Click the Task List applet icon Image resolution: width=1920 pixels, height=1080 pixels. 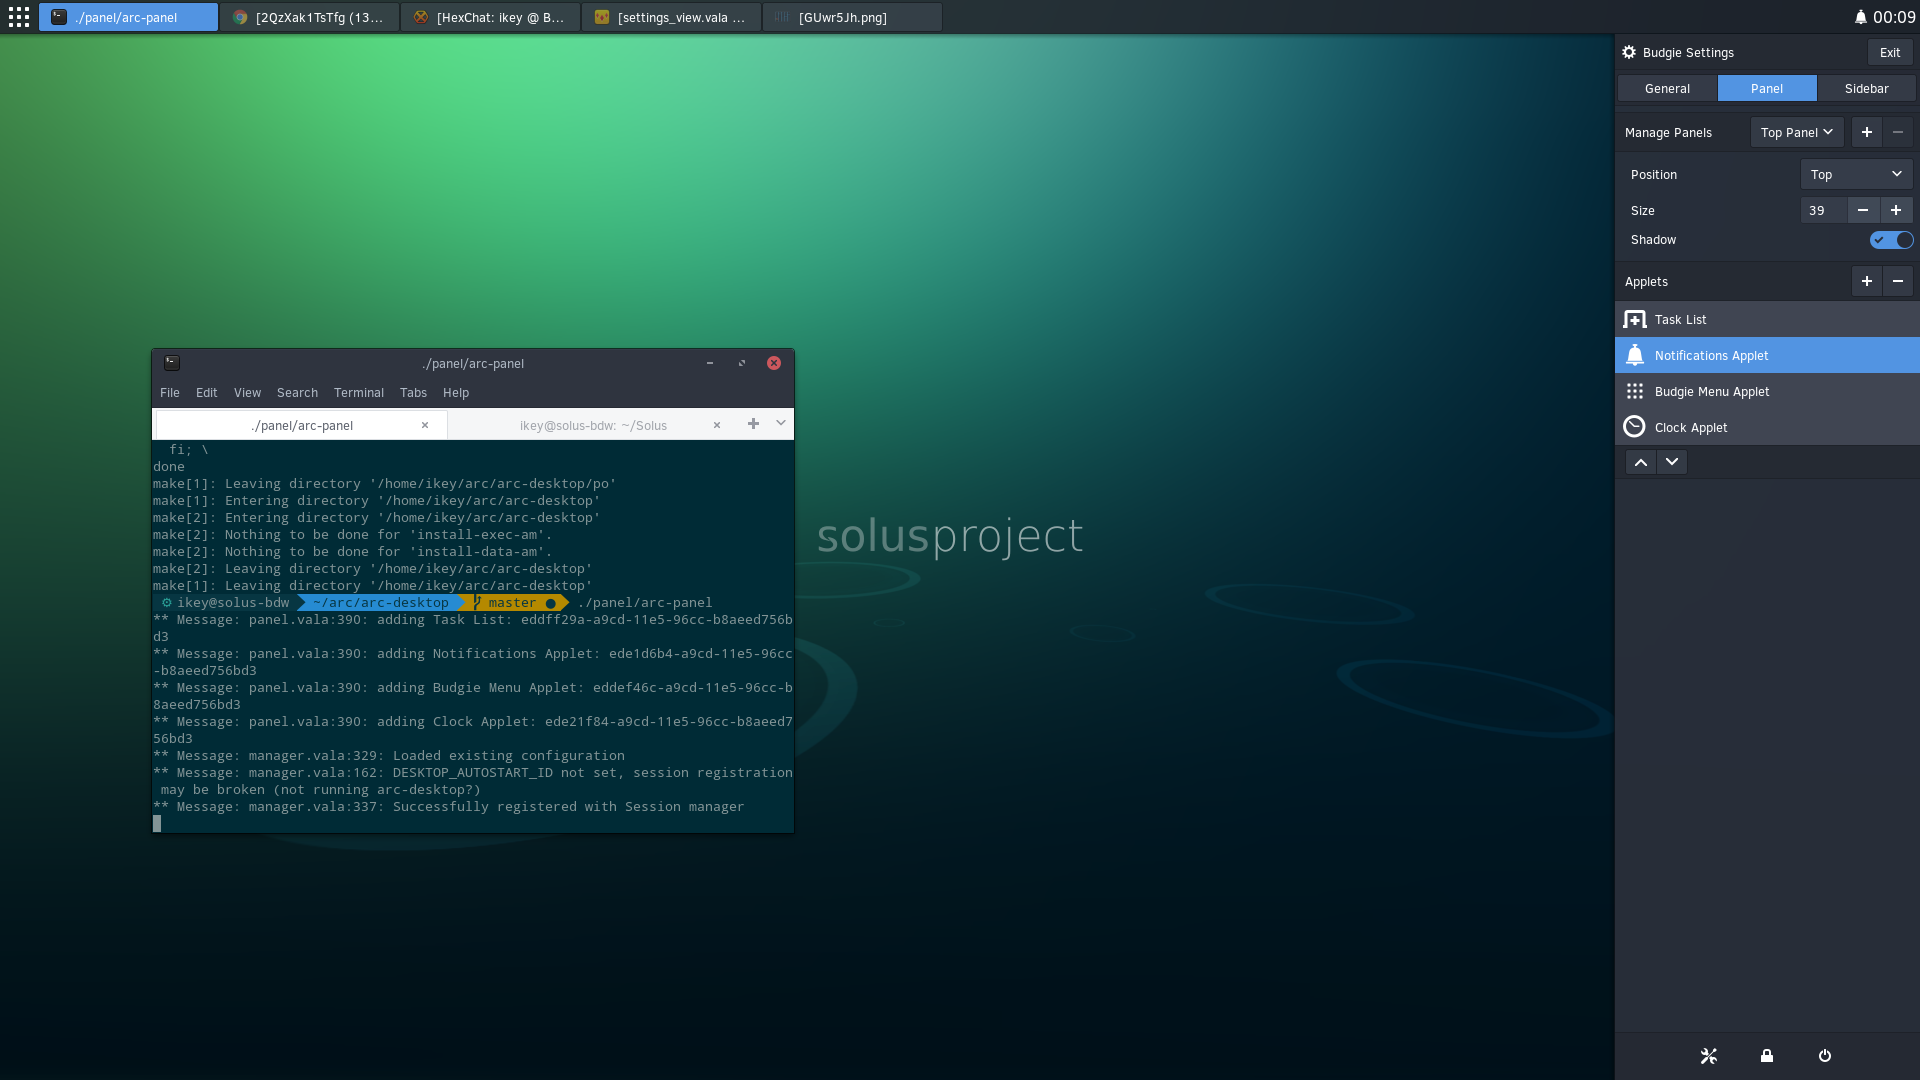[1634, 319]
